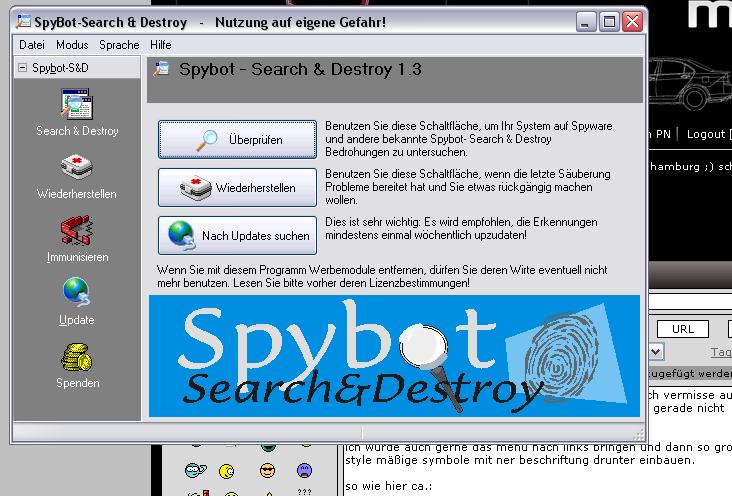Click the 'Update' sidebar label text
The image size is (732, 496).
(77, 320)
